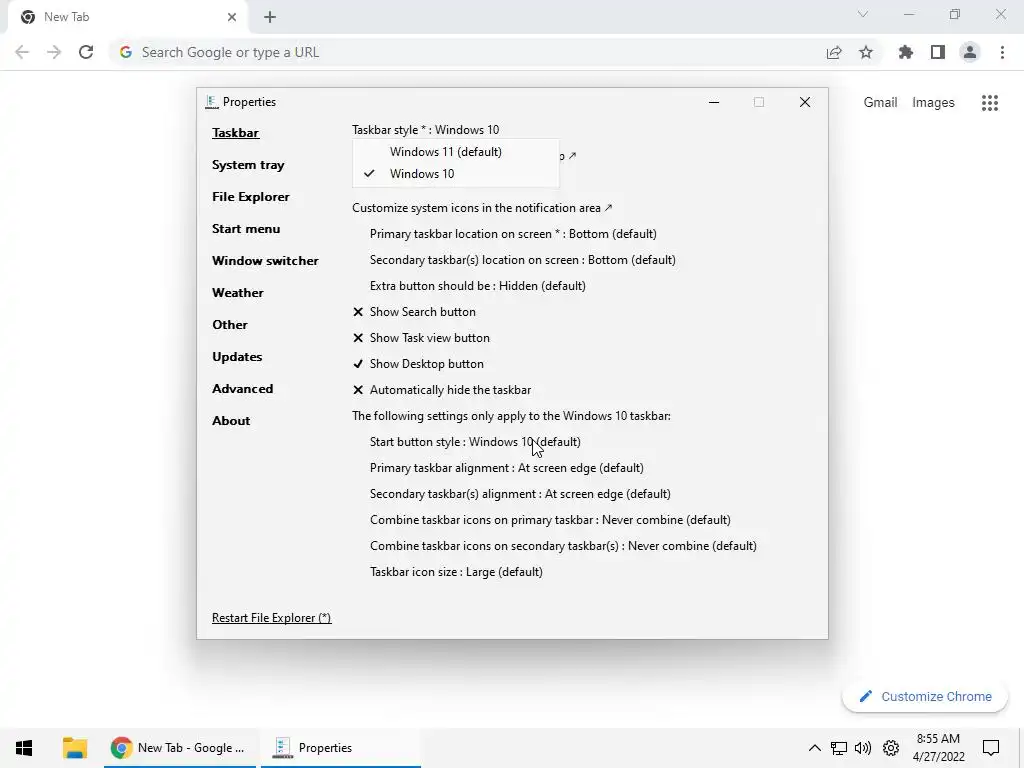Click the settings gear tray icon
This screenshot has width=1024, height=768.
[x=891, y=748]
